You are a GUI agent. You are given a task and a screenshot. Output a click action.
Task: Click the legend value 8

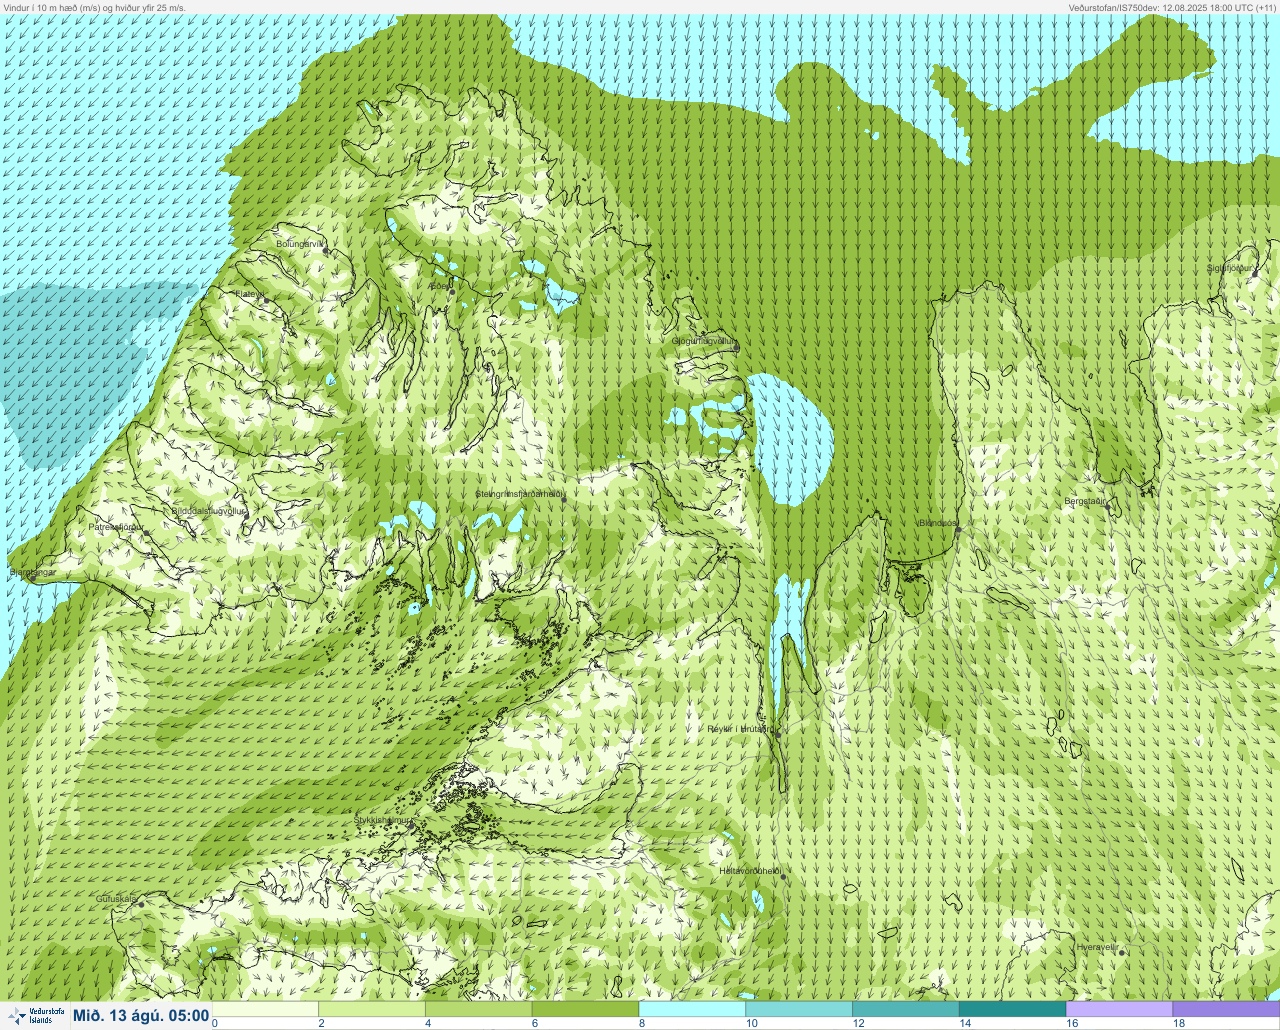click(642, 1023)
